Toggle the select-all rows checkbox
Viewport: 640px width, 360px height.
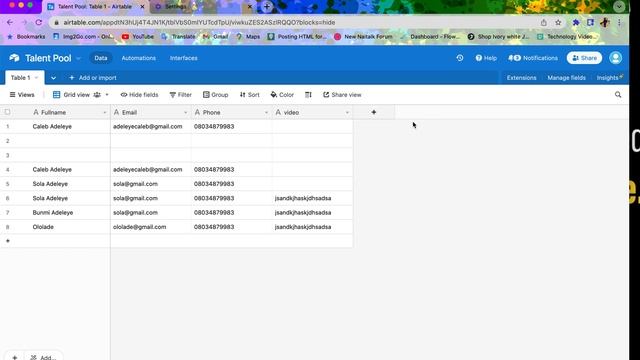point(7,112)
